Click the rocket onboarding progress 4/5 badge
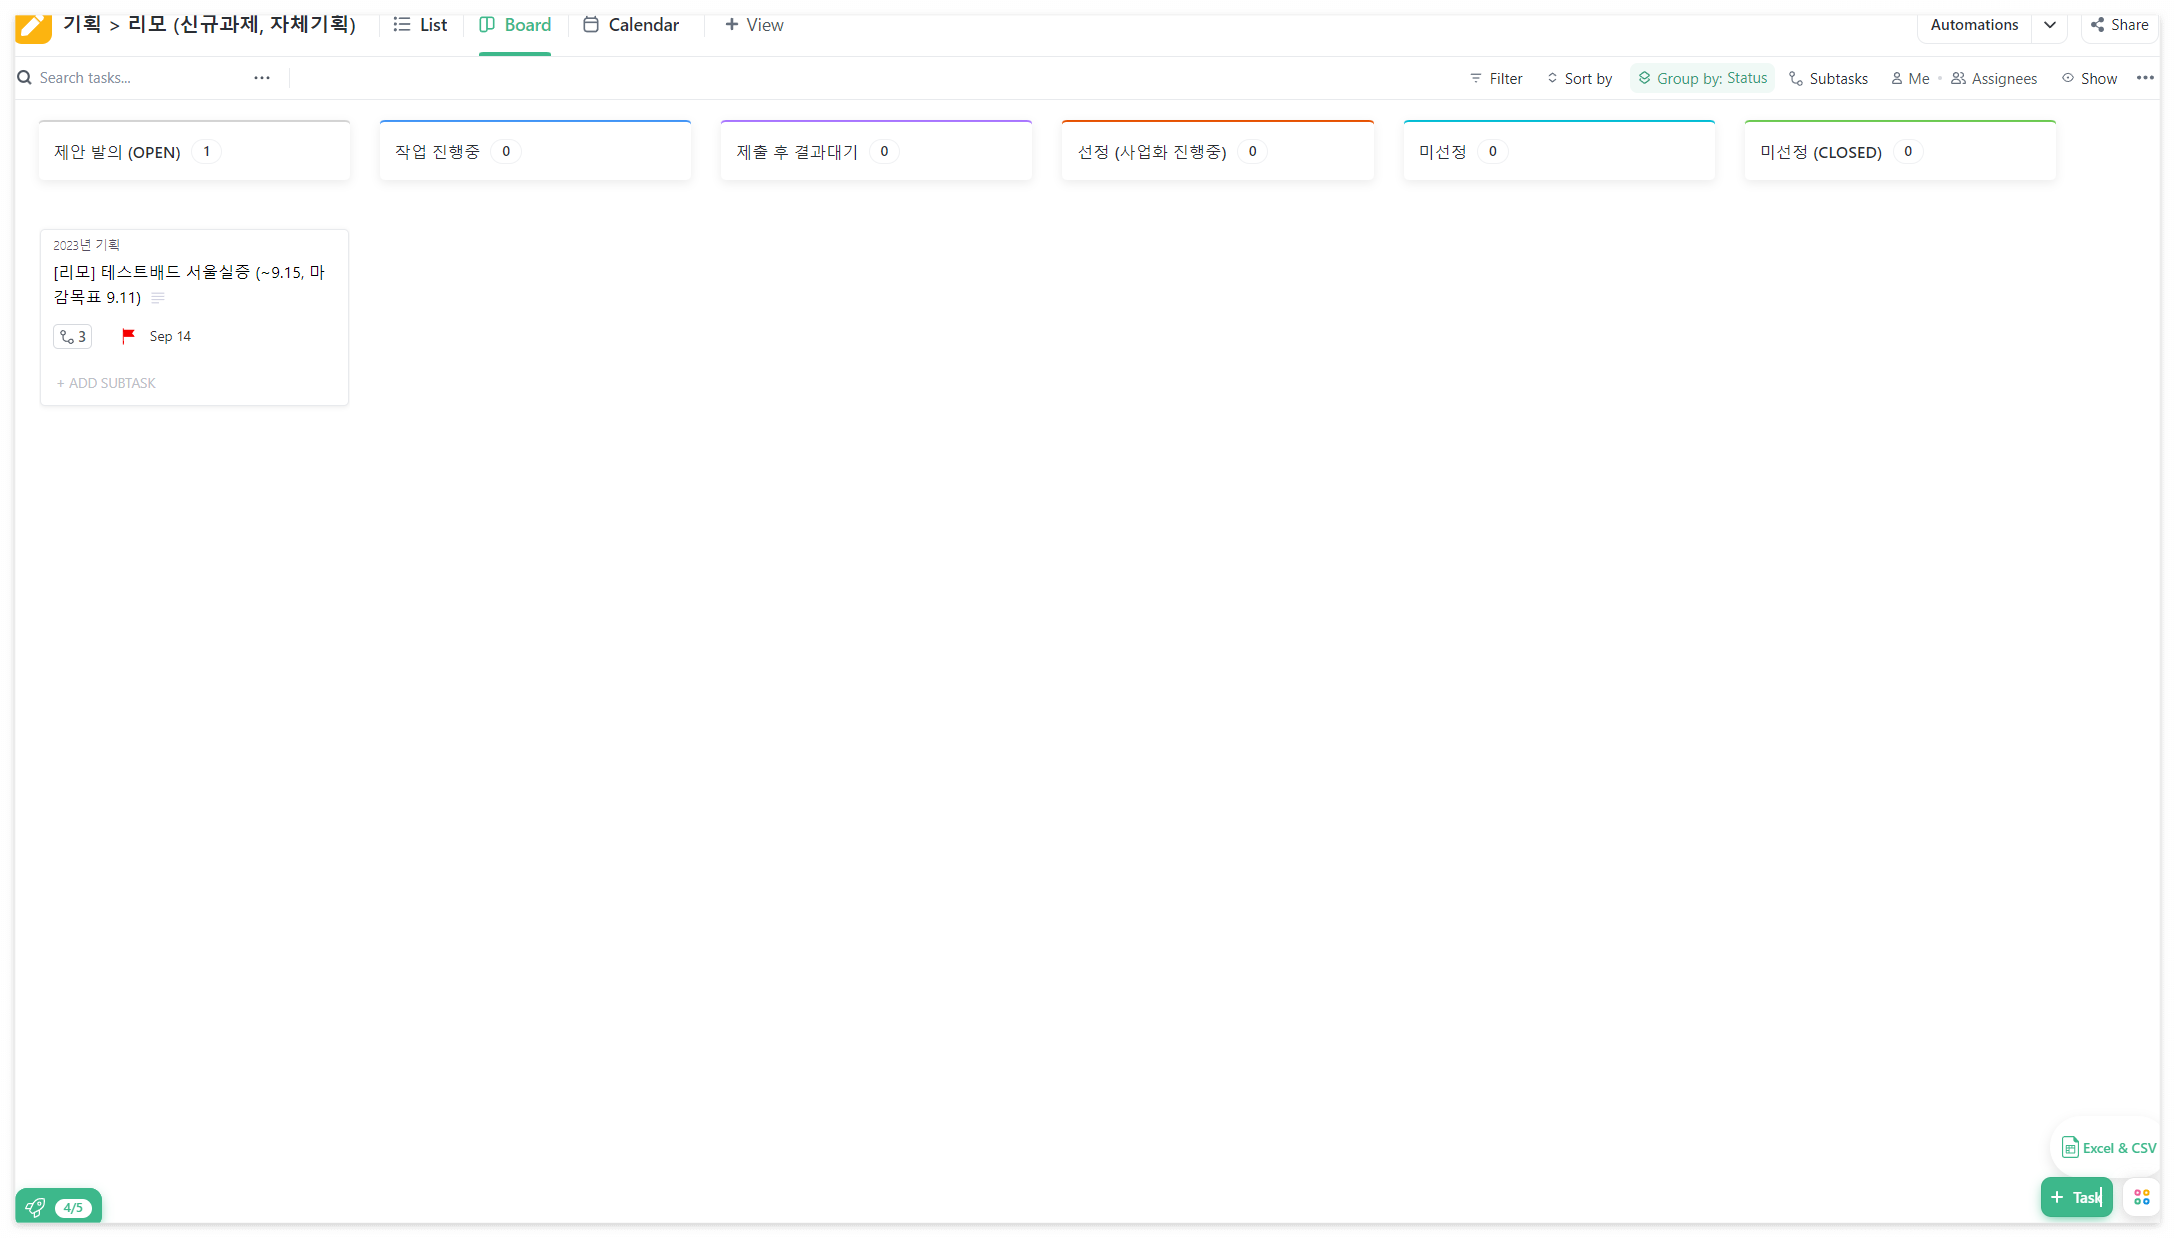2175x1238 pixels. tap(59, 1207)
